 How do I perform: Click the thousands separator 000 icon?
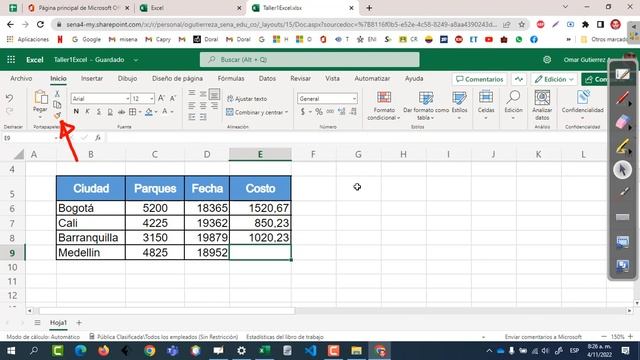(x=330, y=111)
